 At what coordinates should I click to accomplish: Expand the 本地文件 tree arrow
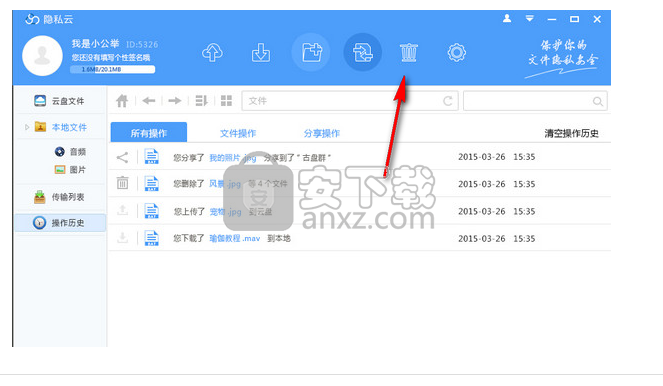point(27,127)
